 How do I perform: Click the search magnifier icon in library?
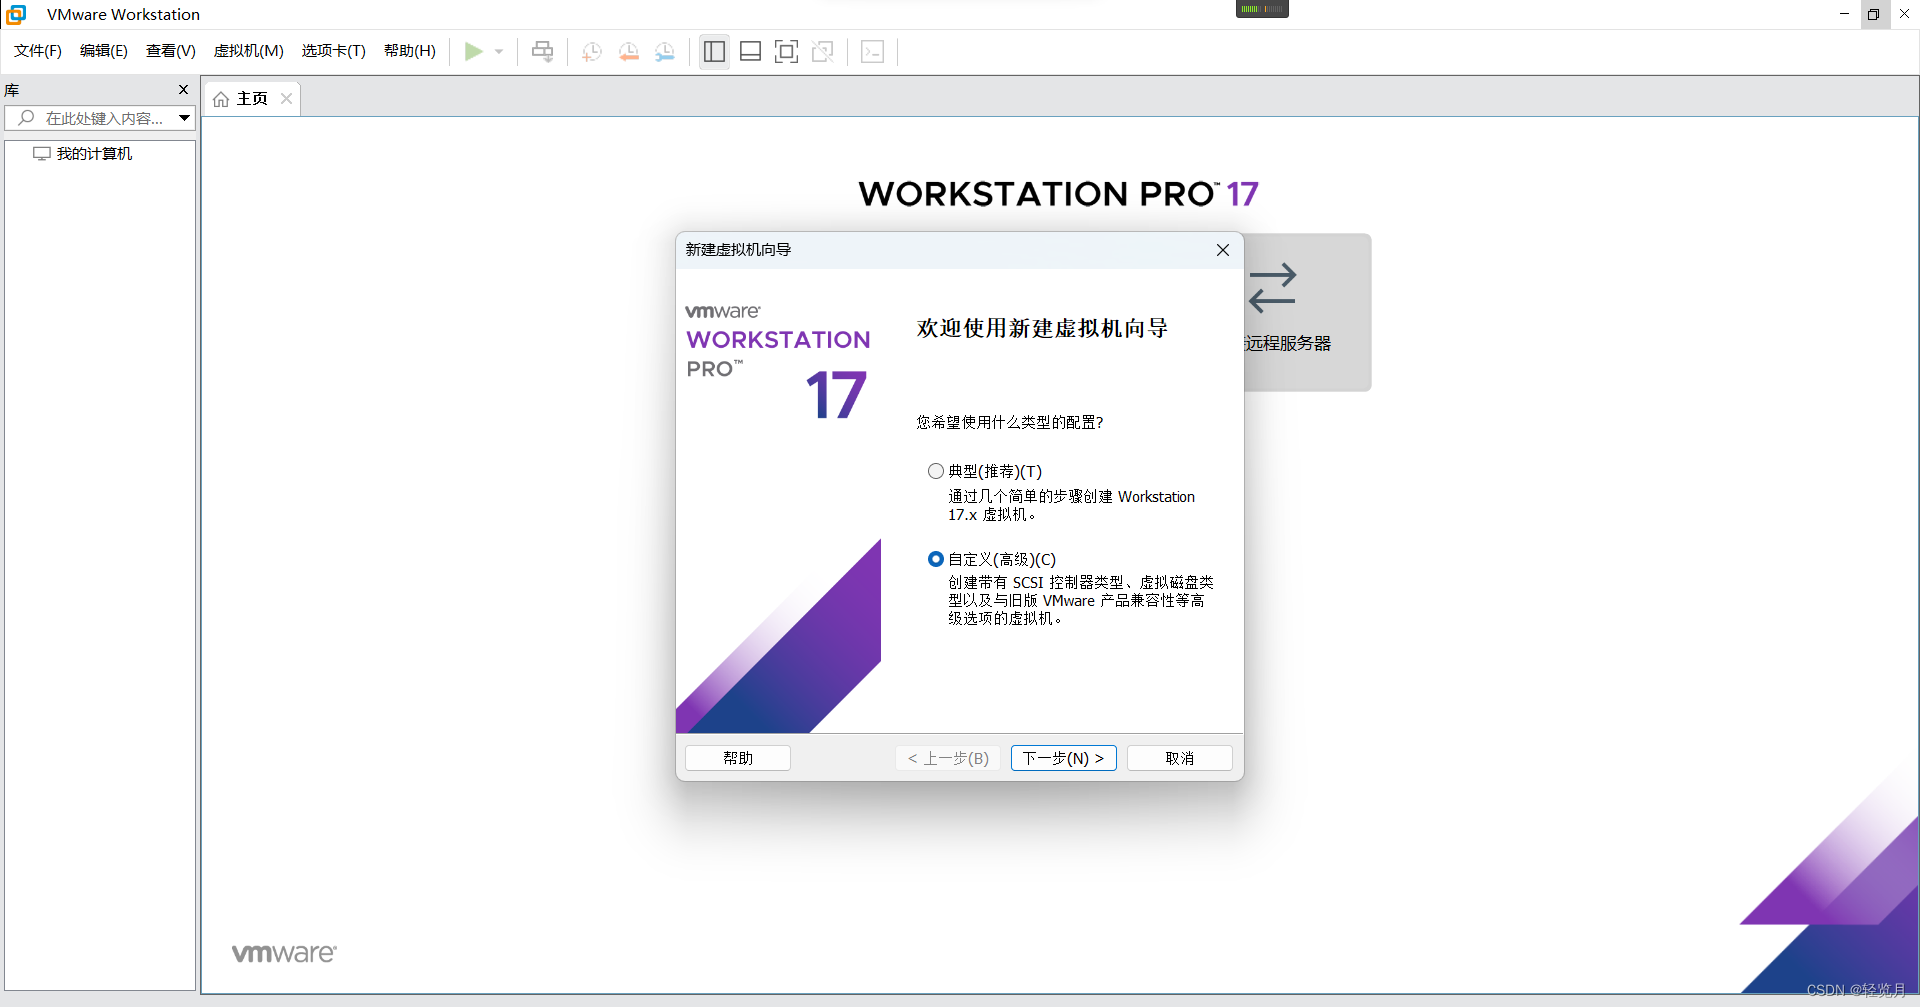[26, 118]
